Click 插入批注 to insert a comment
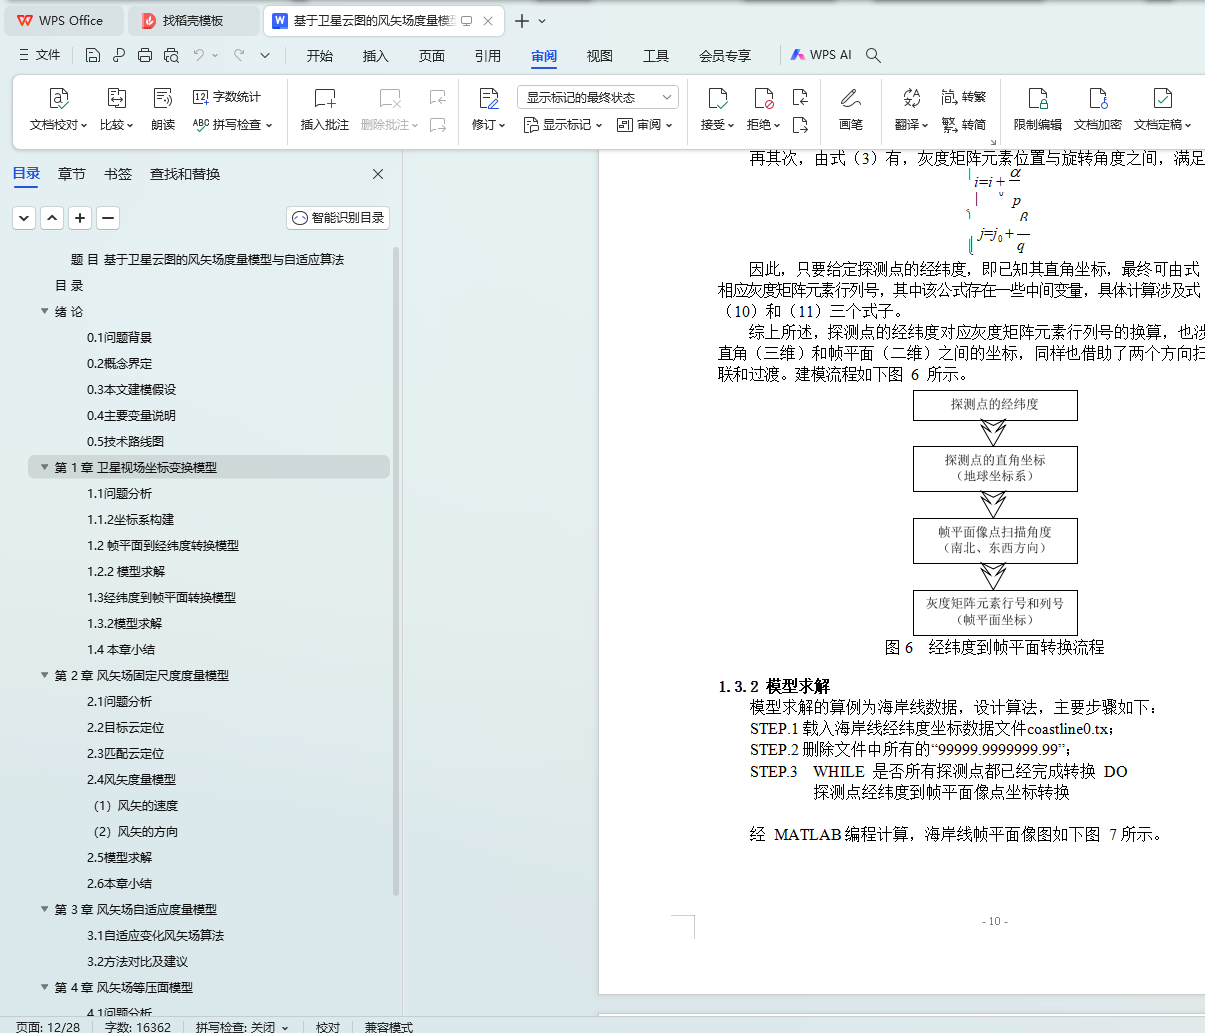This screenshot has width=1205, height=1033. tap(325, 109)
